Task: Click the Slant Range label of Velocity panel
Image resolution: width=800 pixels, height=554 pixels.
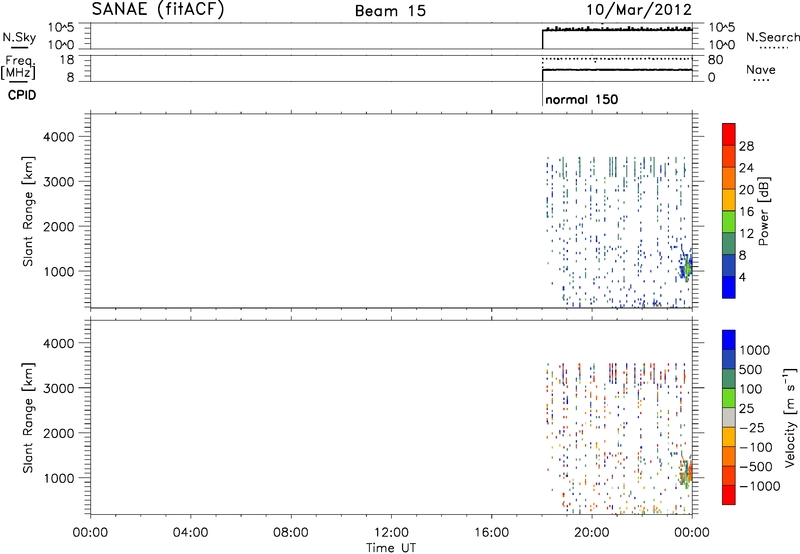Action: point(28,418)
